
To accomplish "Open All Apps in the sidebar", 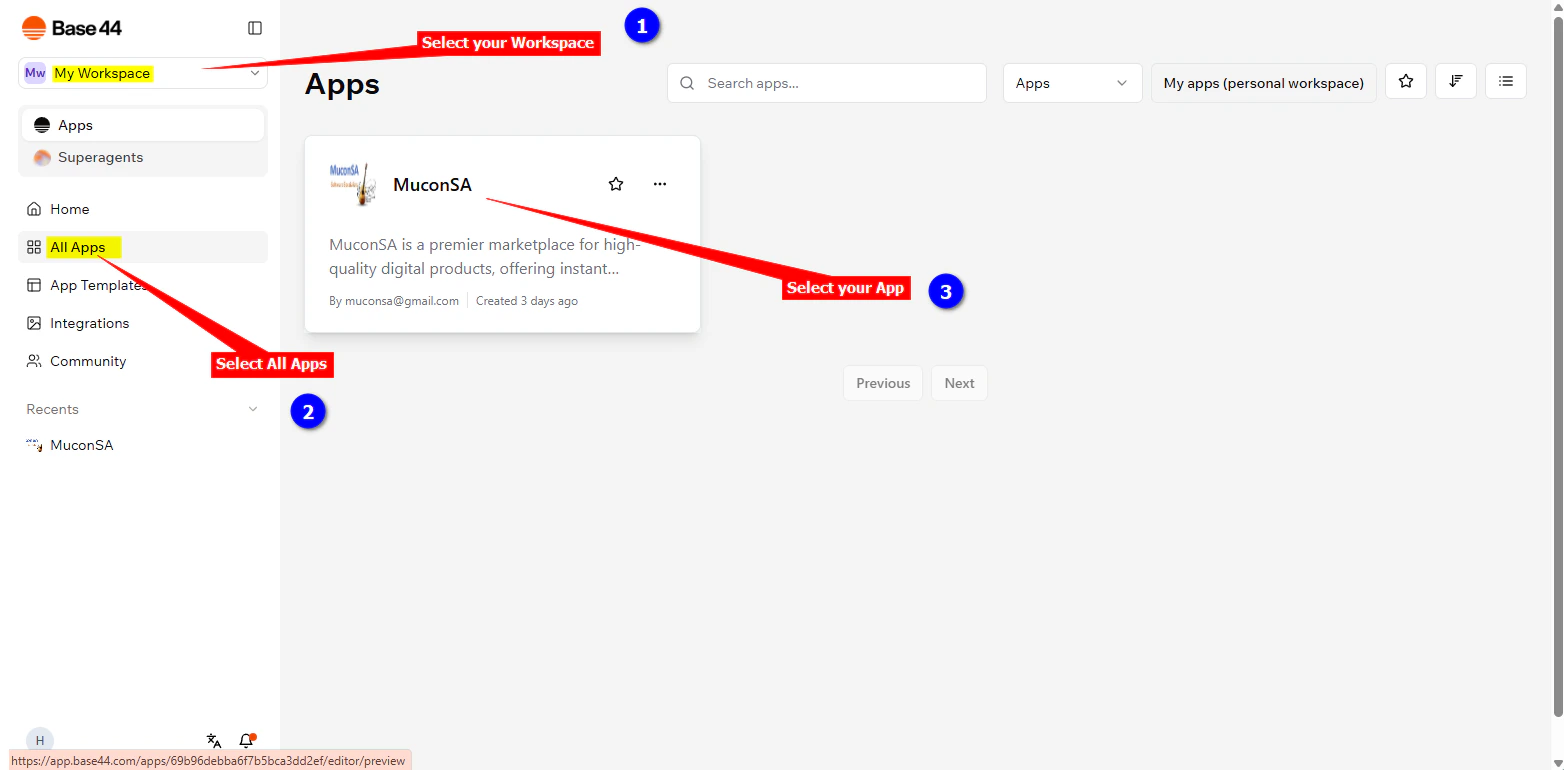I will click(143, 247).
